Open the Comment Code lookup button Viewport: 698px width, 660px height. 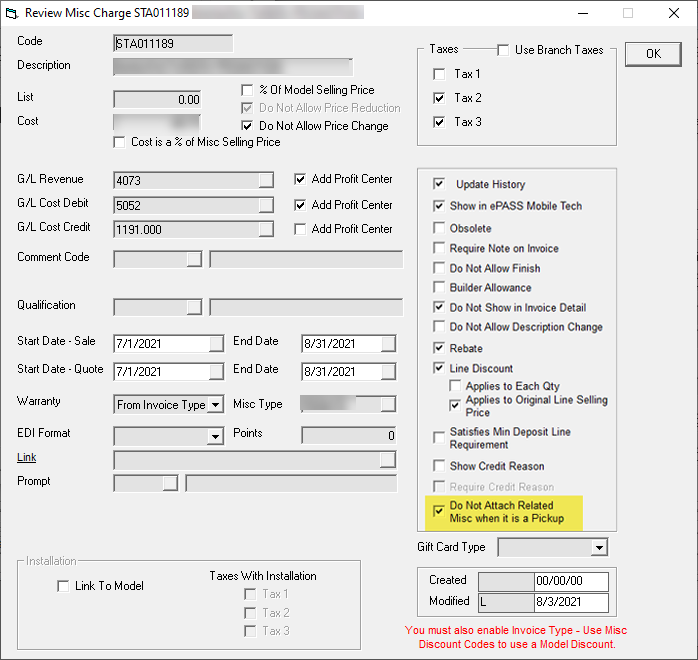[x=194, y=259]
